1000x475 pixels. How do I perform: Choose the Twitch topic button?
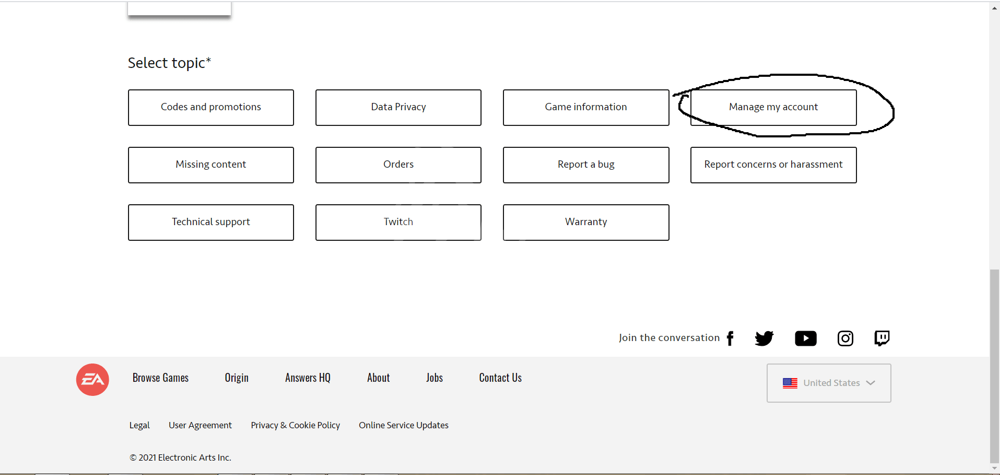(x=398, y=222)
